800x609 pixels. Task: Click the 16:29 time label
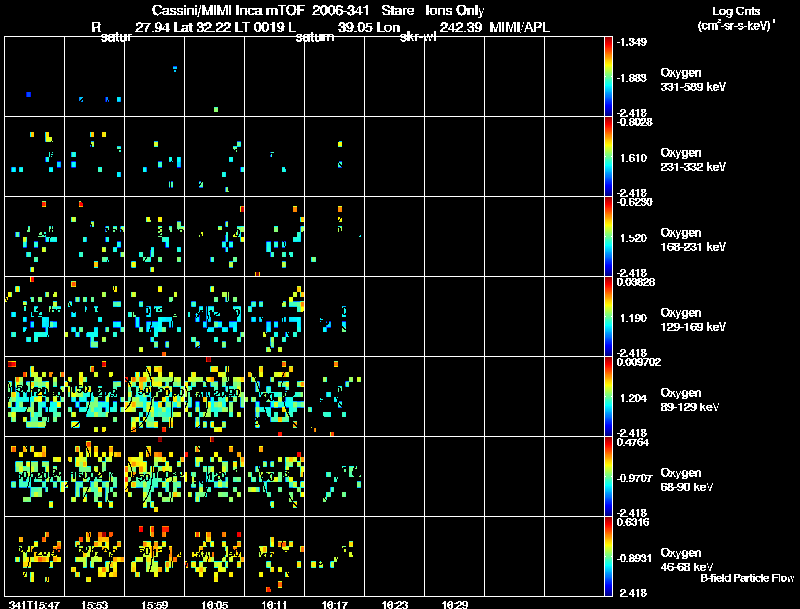click(x=455, y=604)
